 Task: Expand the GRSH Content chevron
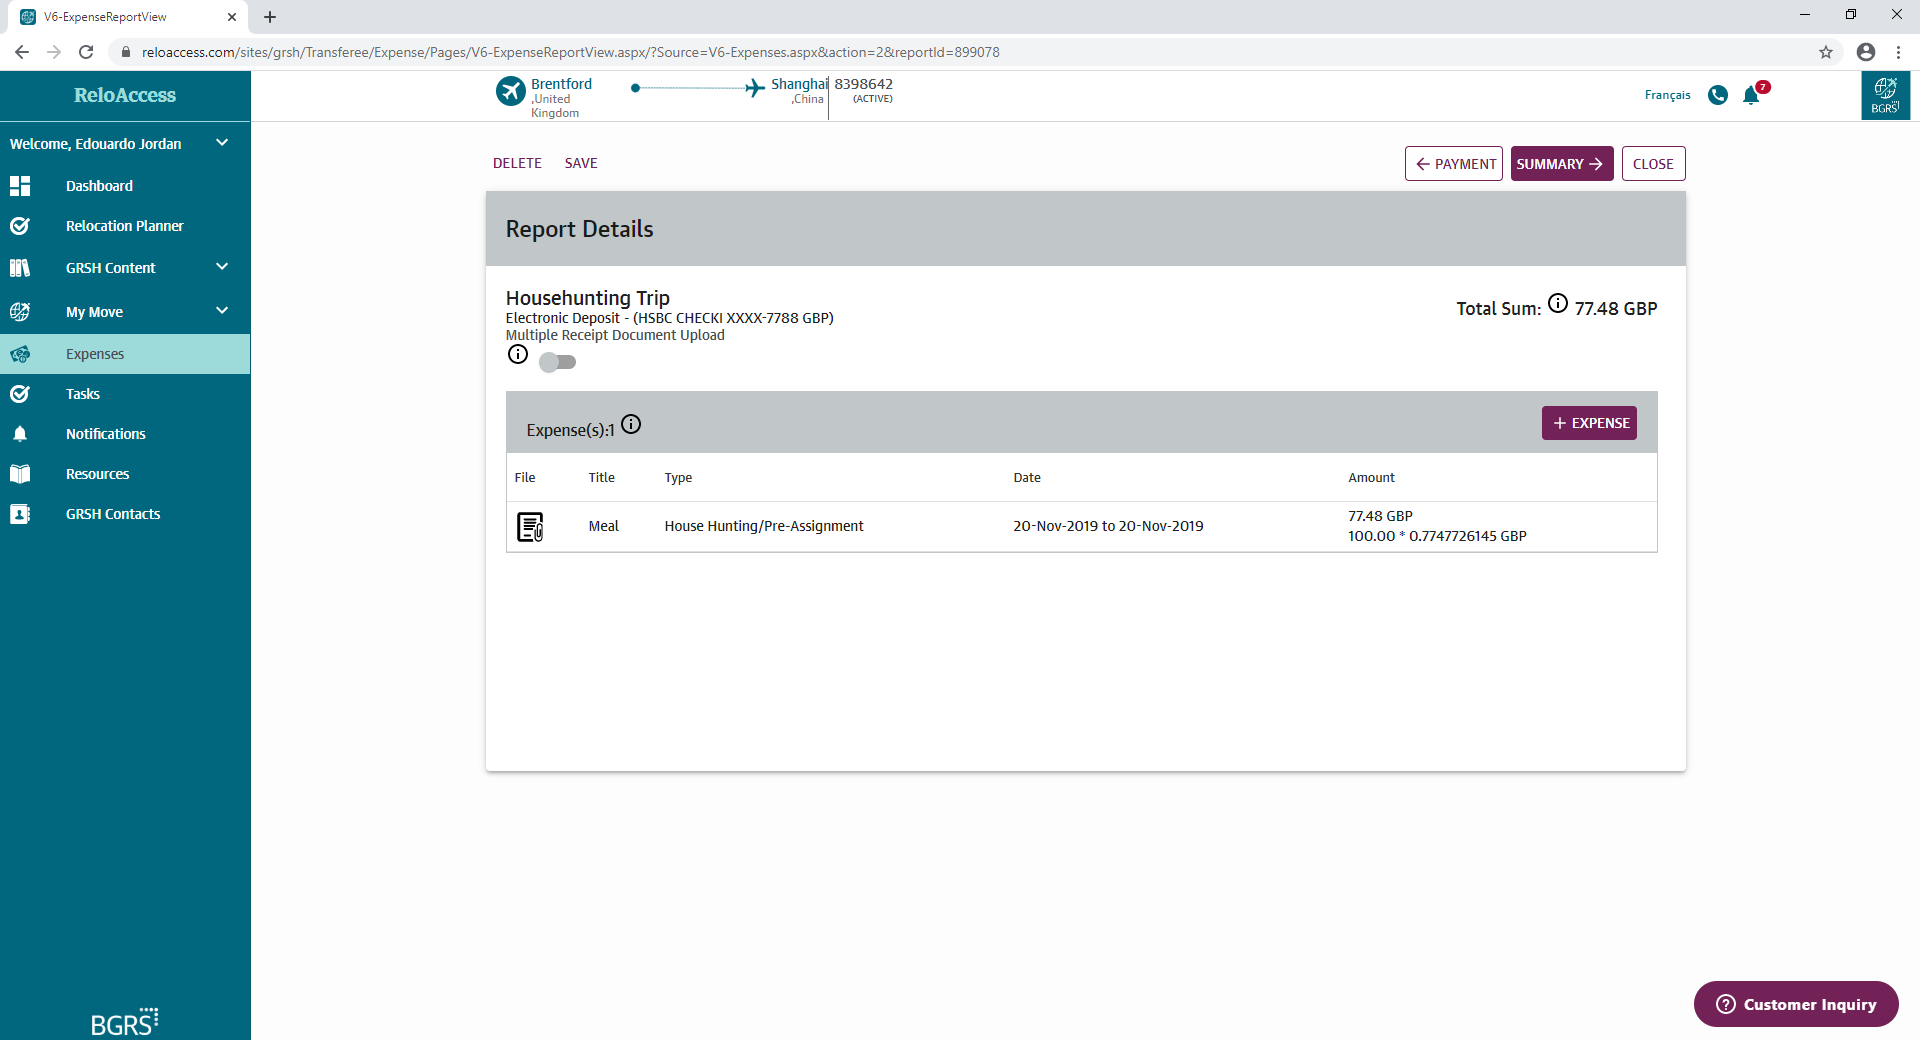(222, 267)
